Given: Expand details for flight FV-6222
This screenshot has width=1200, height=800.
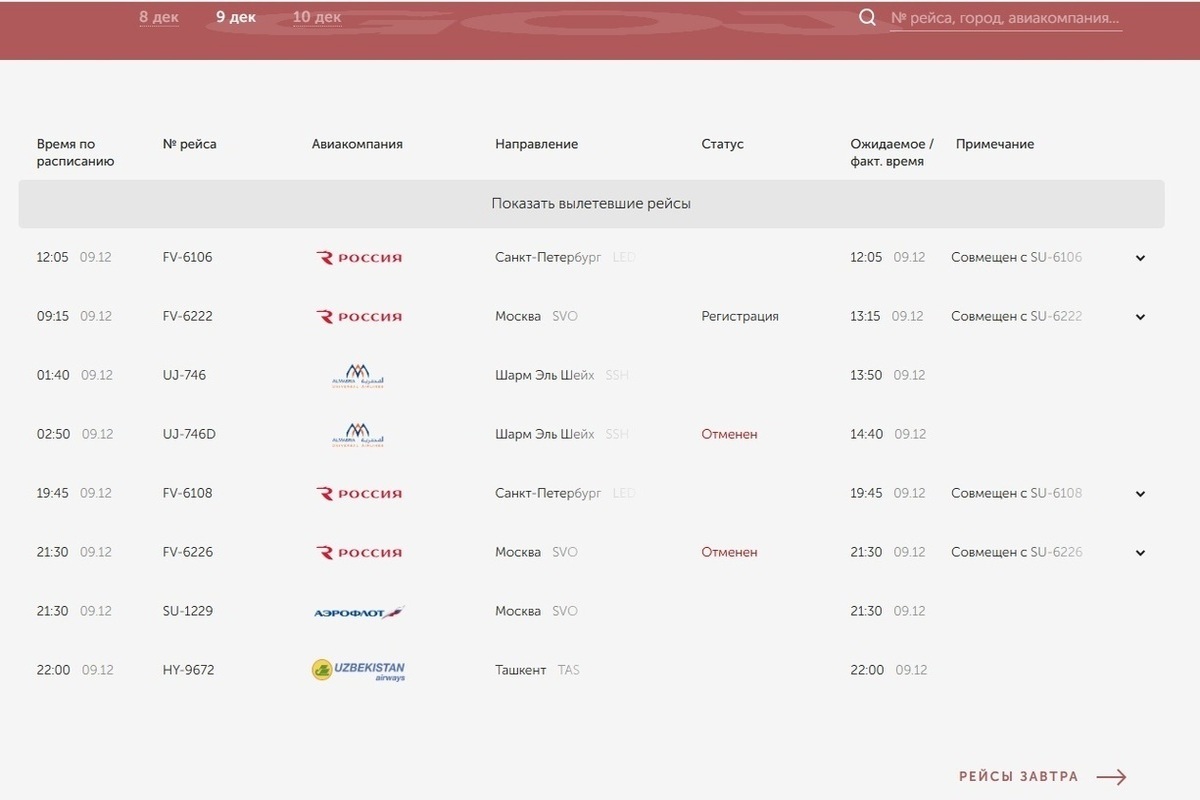Looking at the screenshot, I should pos(1140,317).
